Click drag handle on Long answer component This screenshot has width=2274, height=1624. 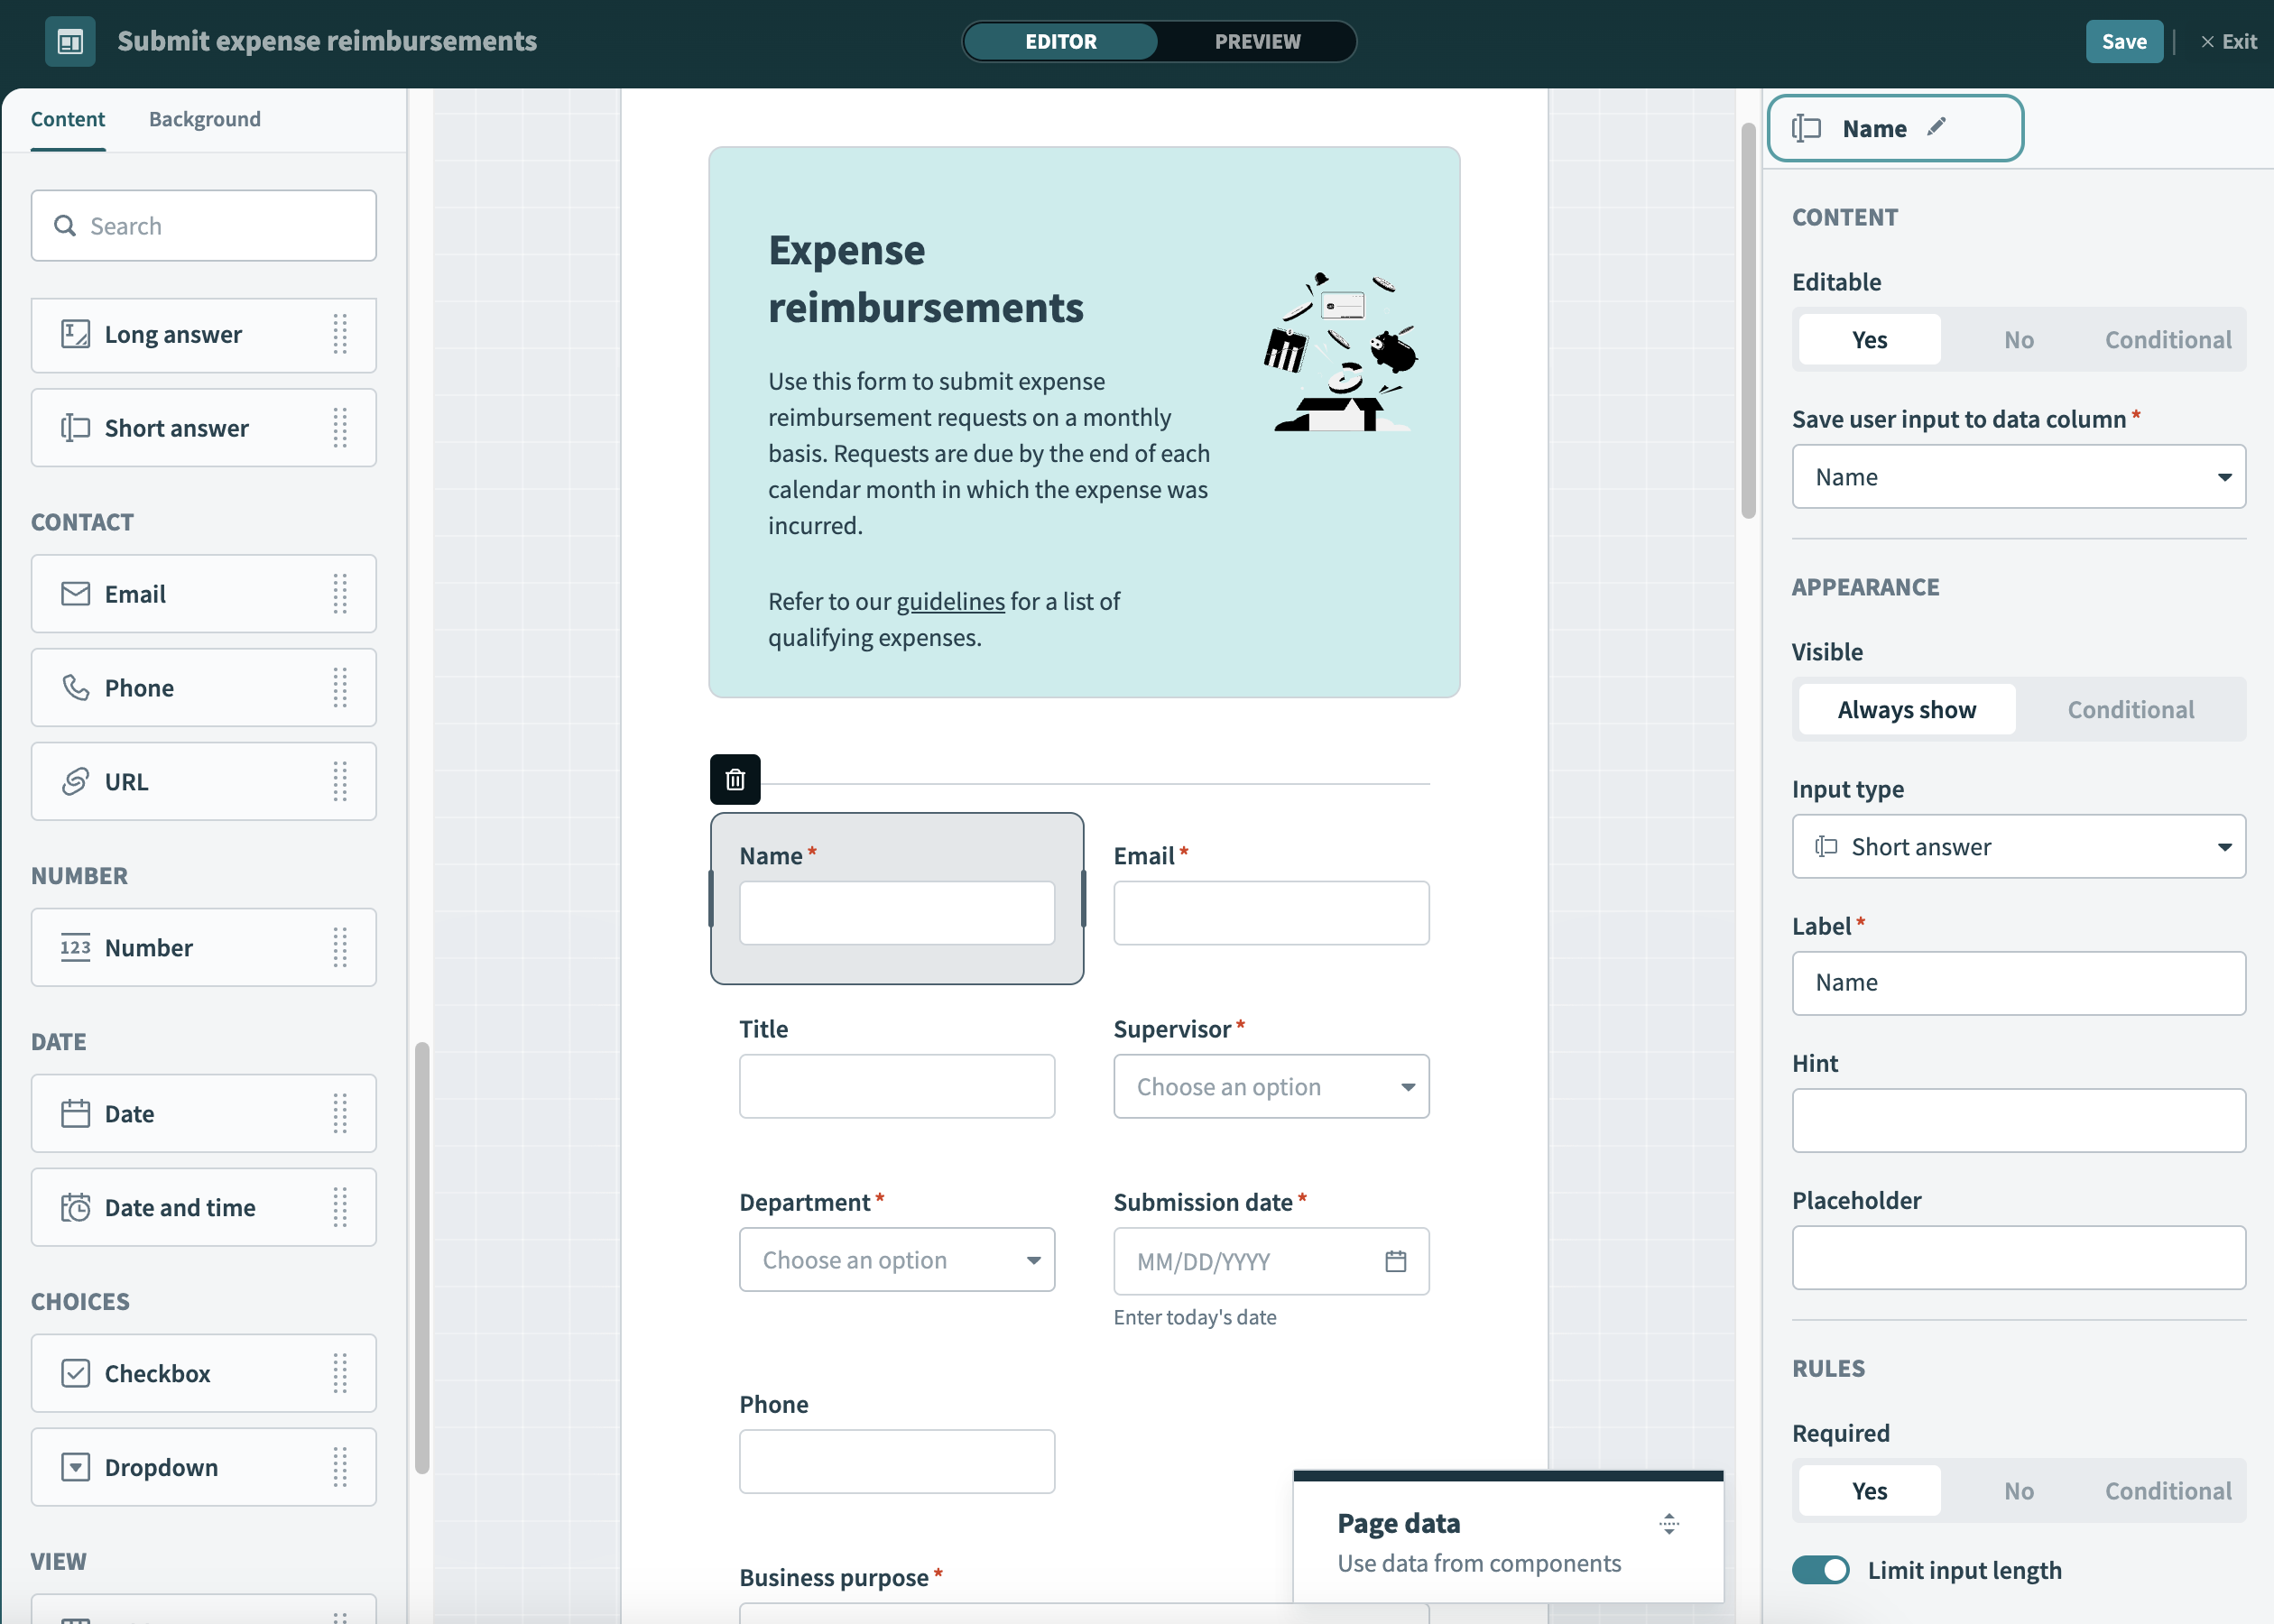(340, 334)
